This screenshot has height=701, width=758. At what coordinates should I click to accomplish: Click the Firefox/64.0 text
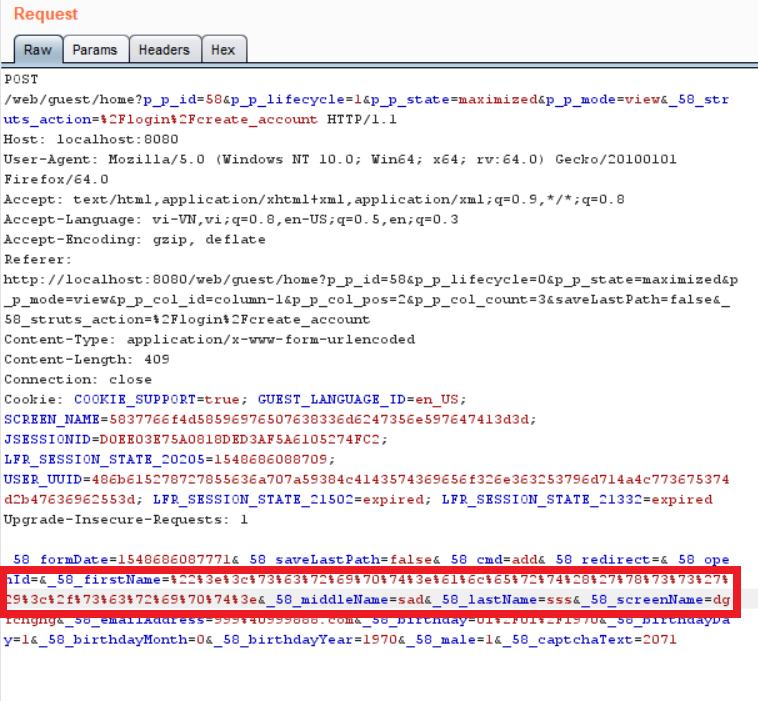(56, 179)
